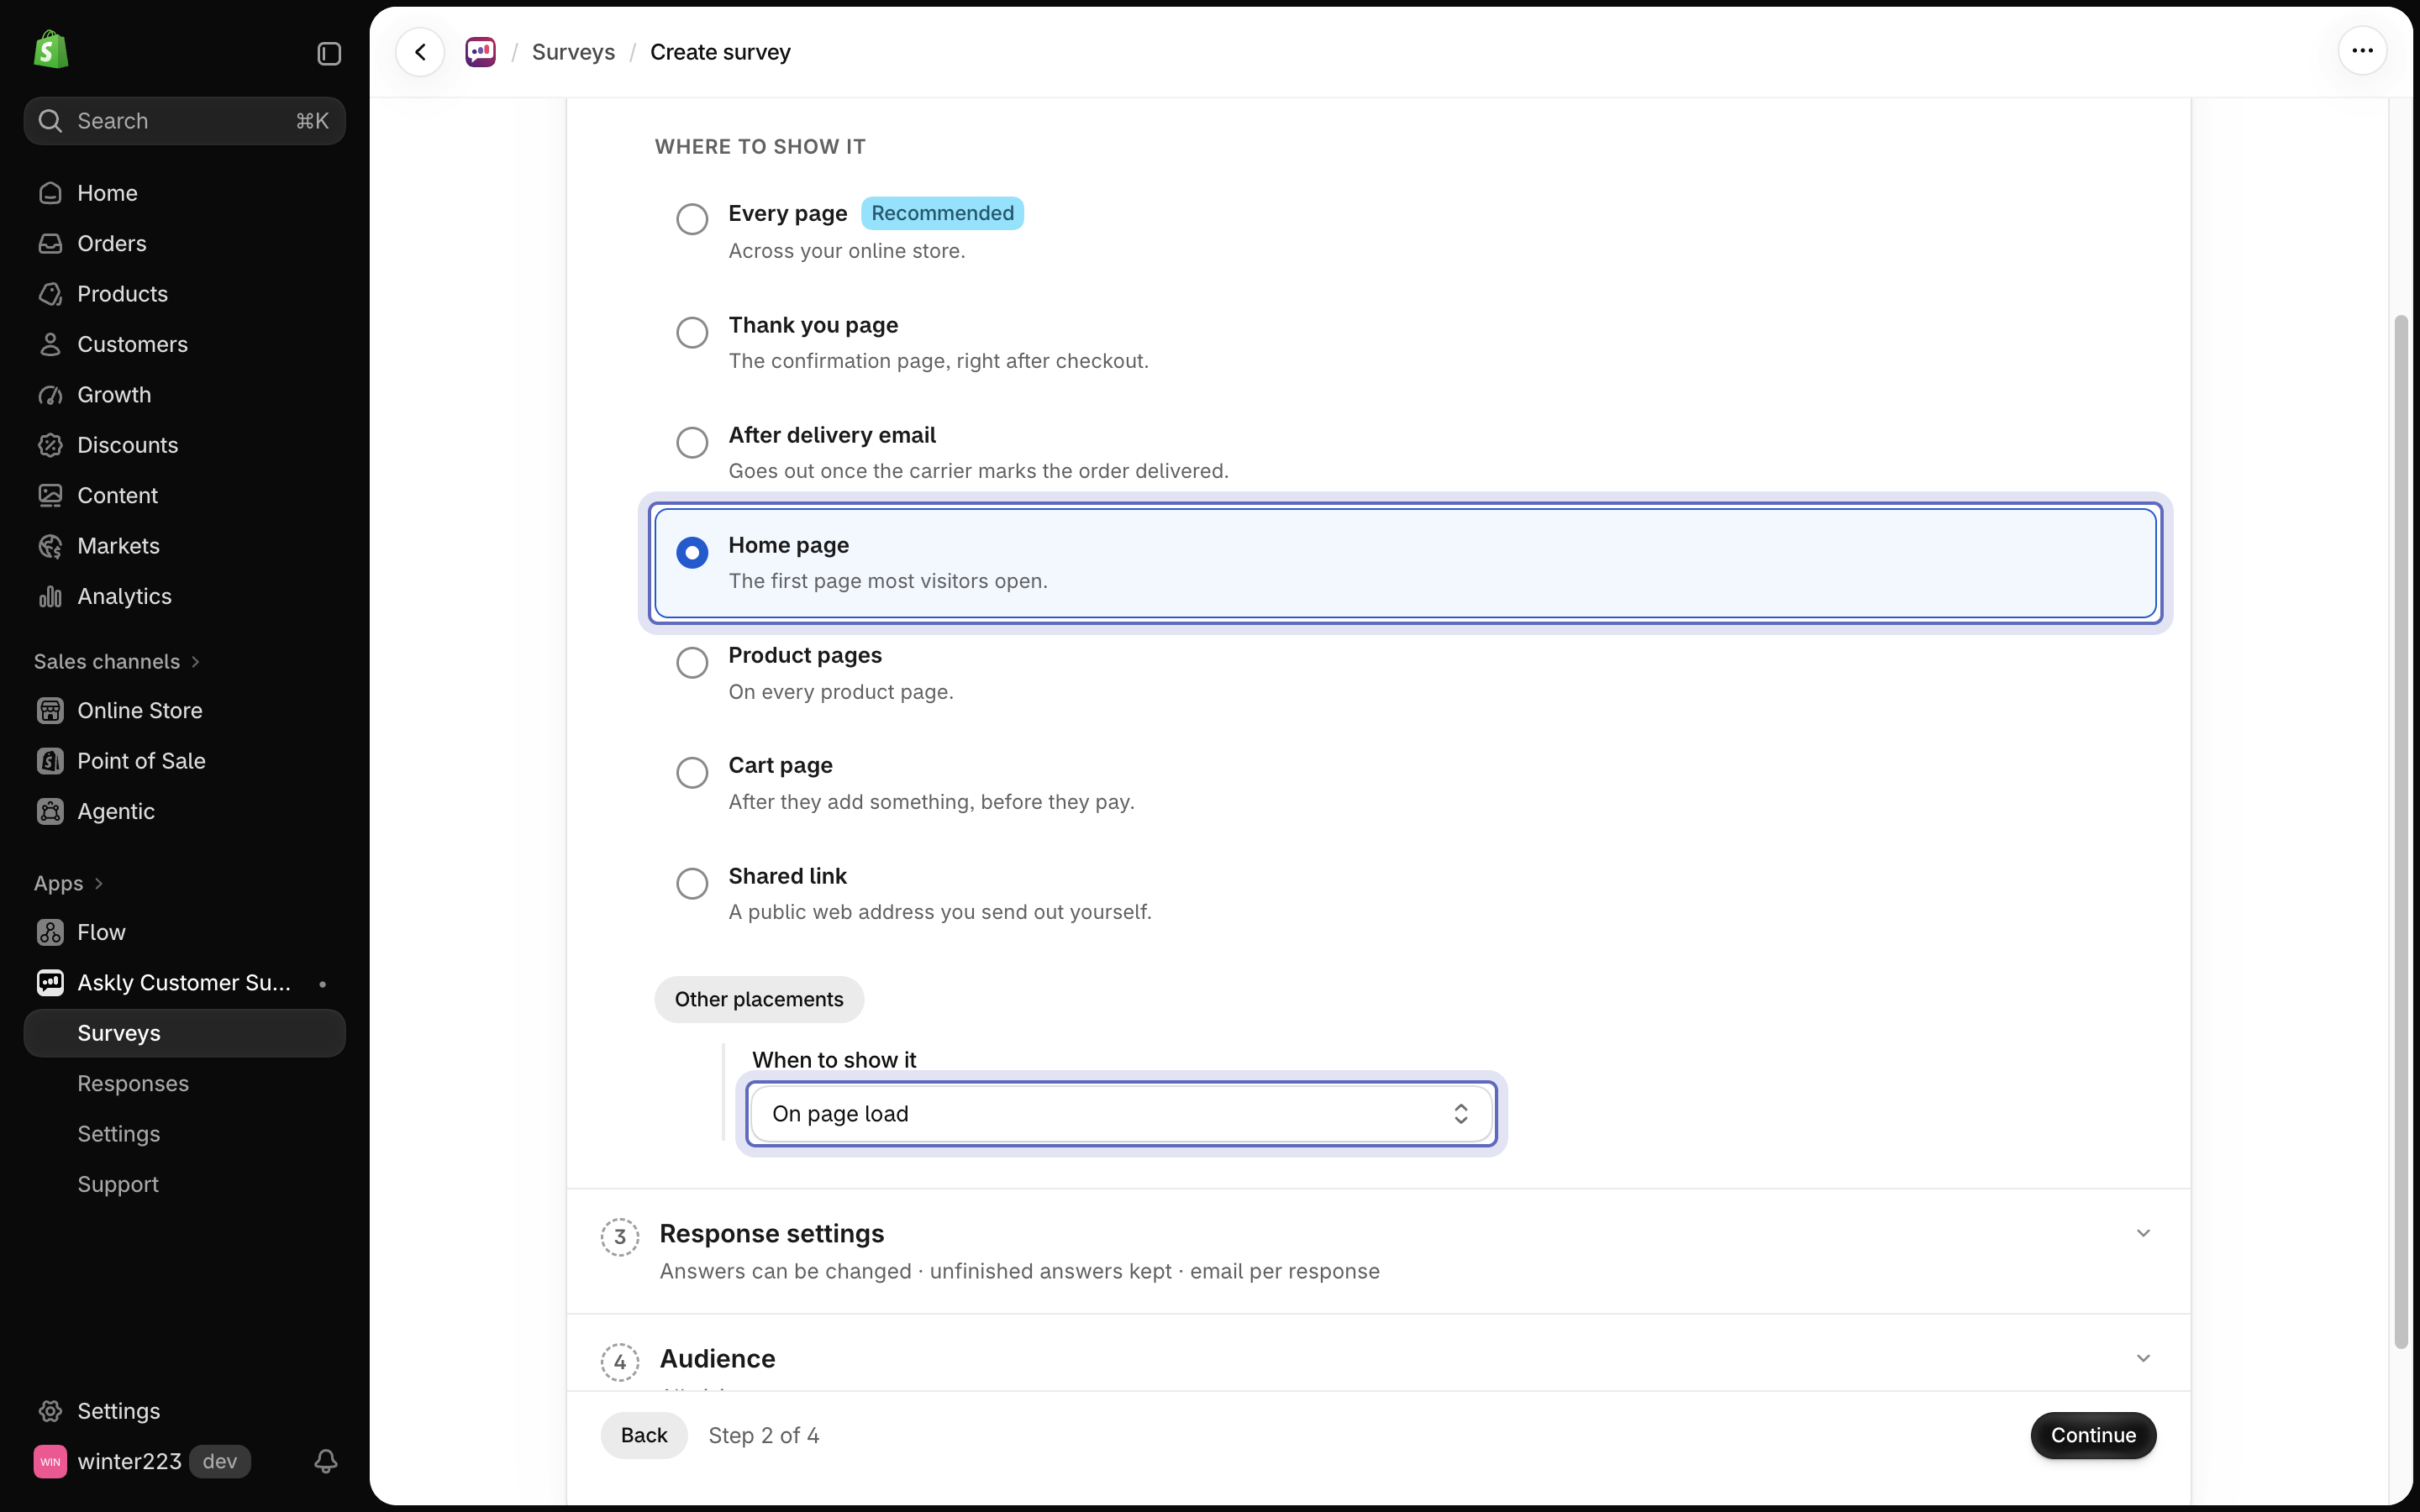Click the Settings gear icon

tap(50, 1411)
